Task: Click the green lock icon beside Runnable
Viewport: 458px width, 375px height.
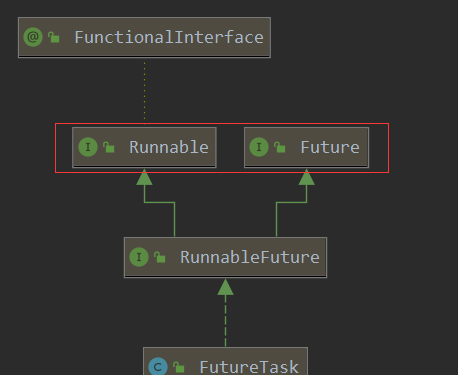Action: [x=109, y=147]
